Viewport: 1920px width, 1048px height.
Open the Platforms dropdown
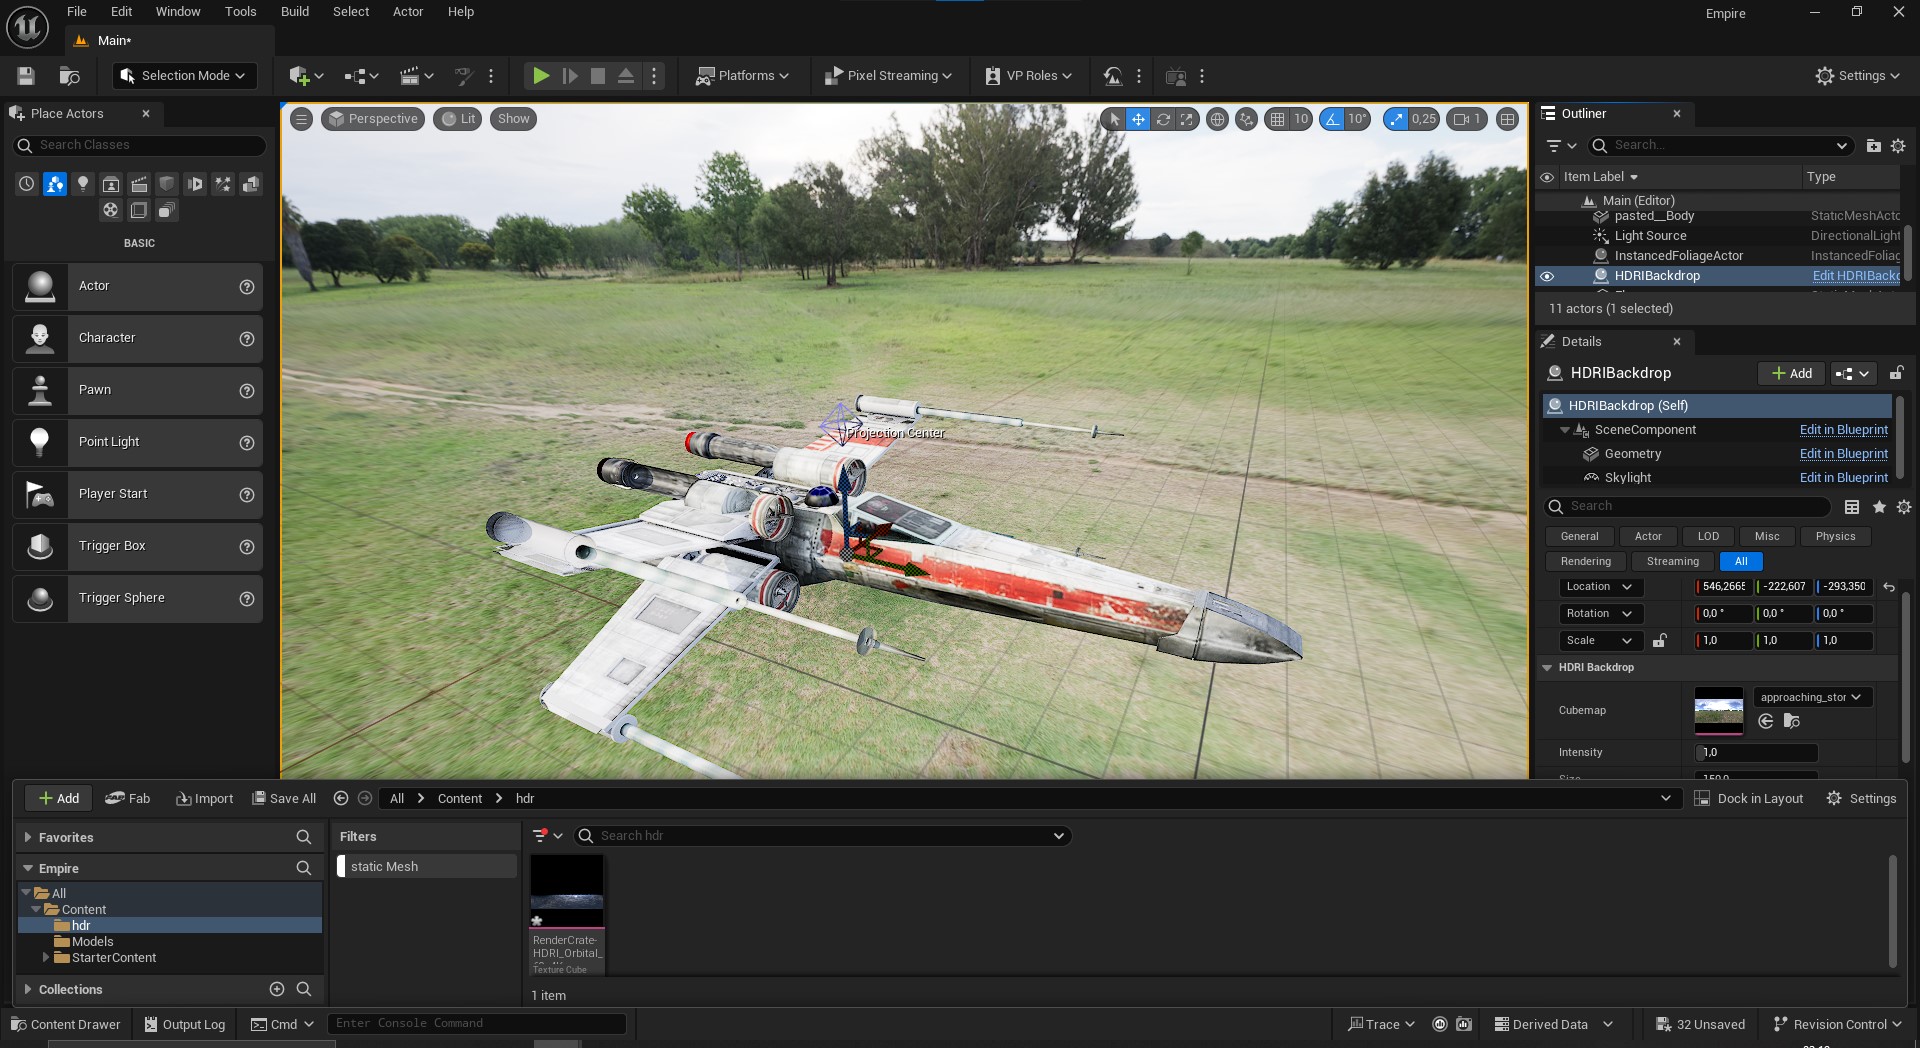click(x=742, y=76)
